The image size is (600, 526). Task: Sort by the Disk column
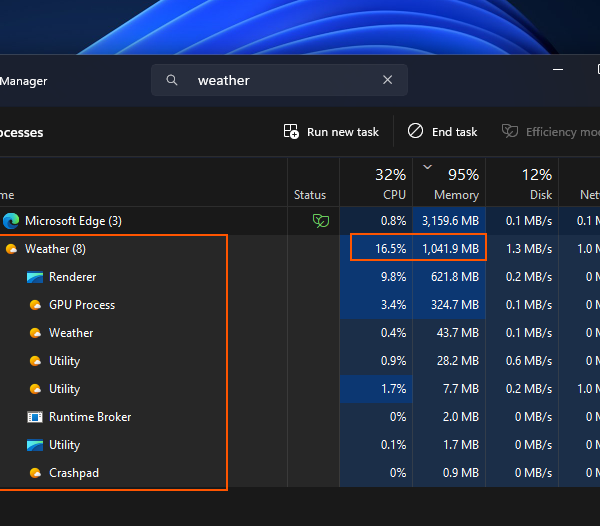pyautogui.click(x=522, y=182)
